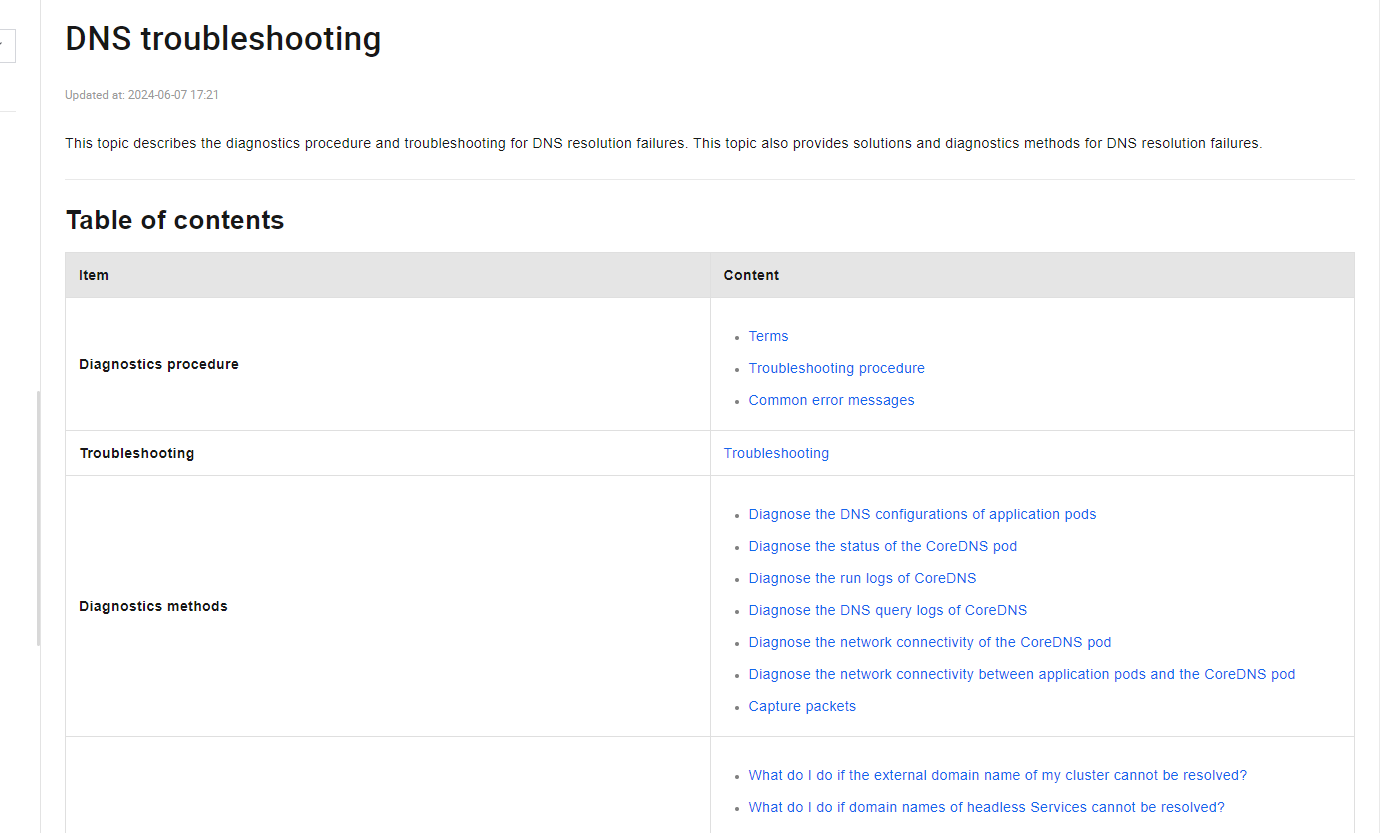Open the Troubleshooting procedure link
Image resolution: width=1399 pixels, height=833 pixels.
coord(836,368)
